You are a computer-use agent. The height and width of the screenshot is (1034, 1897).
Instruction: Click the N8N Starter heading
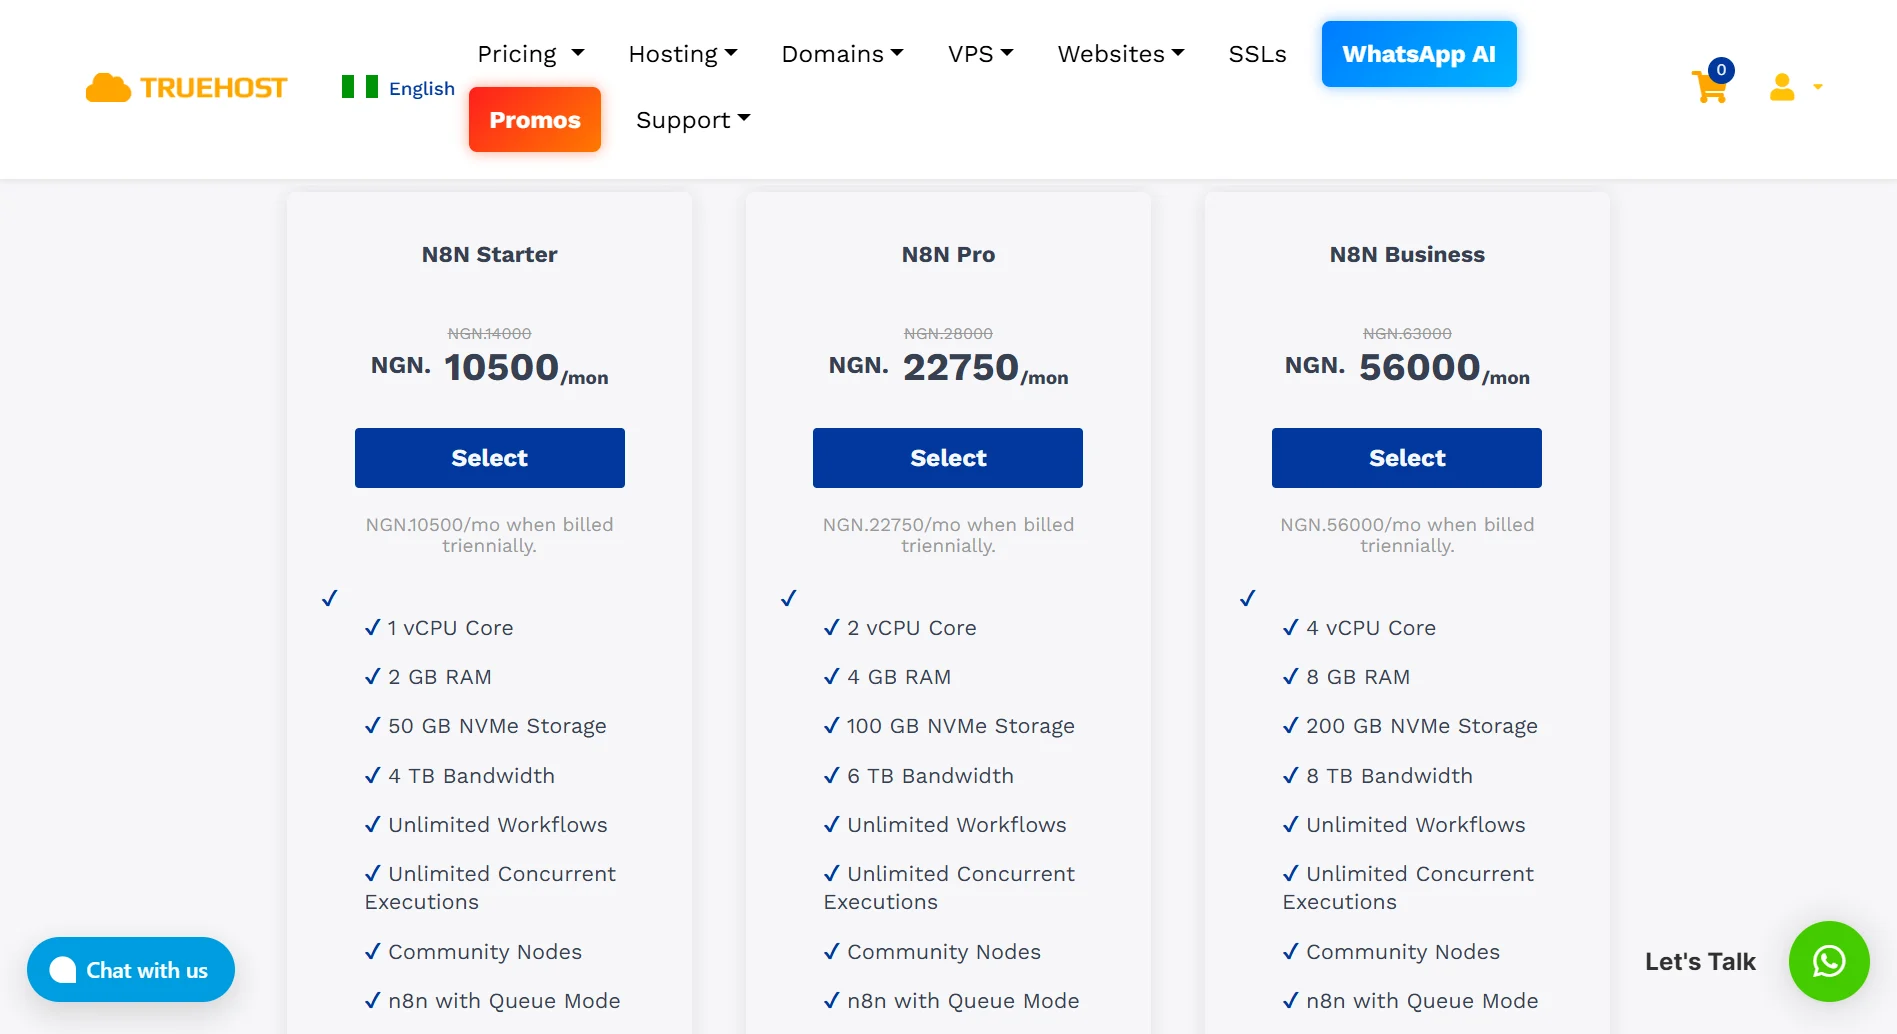490,254
